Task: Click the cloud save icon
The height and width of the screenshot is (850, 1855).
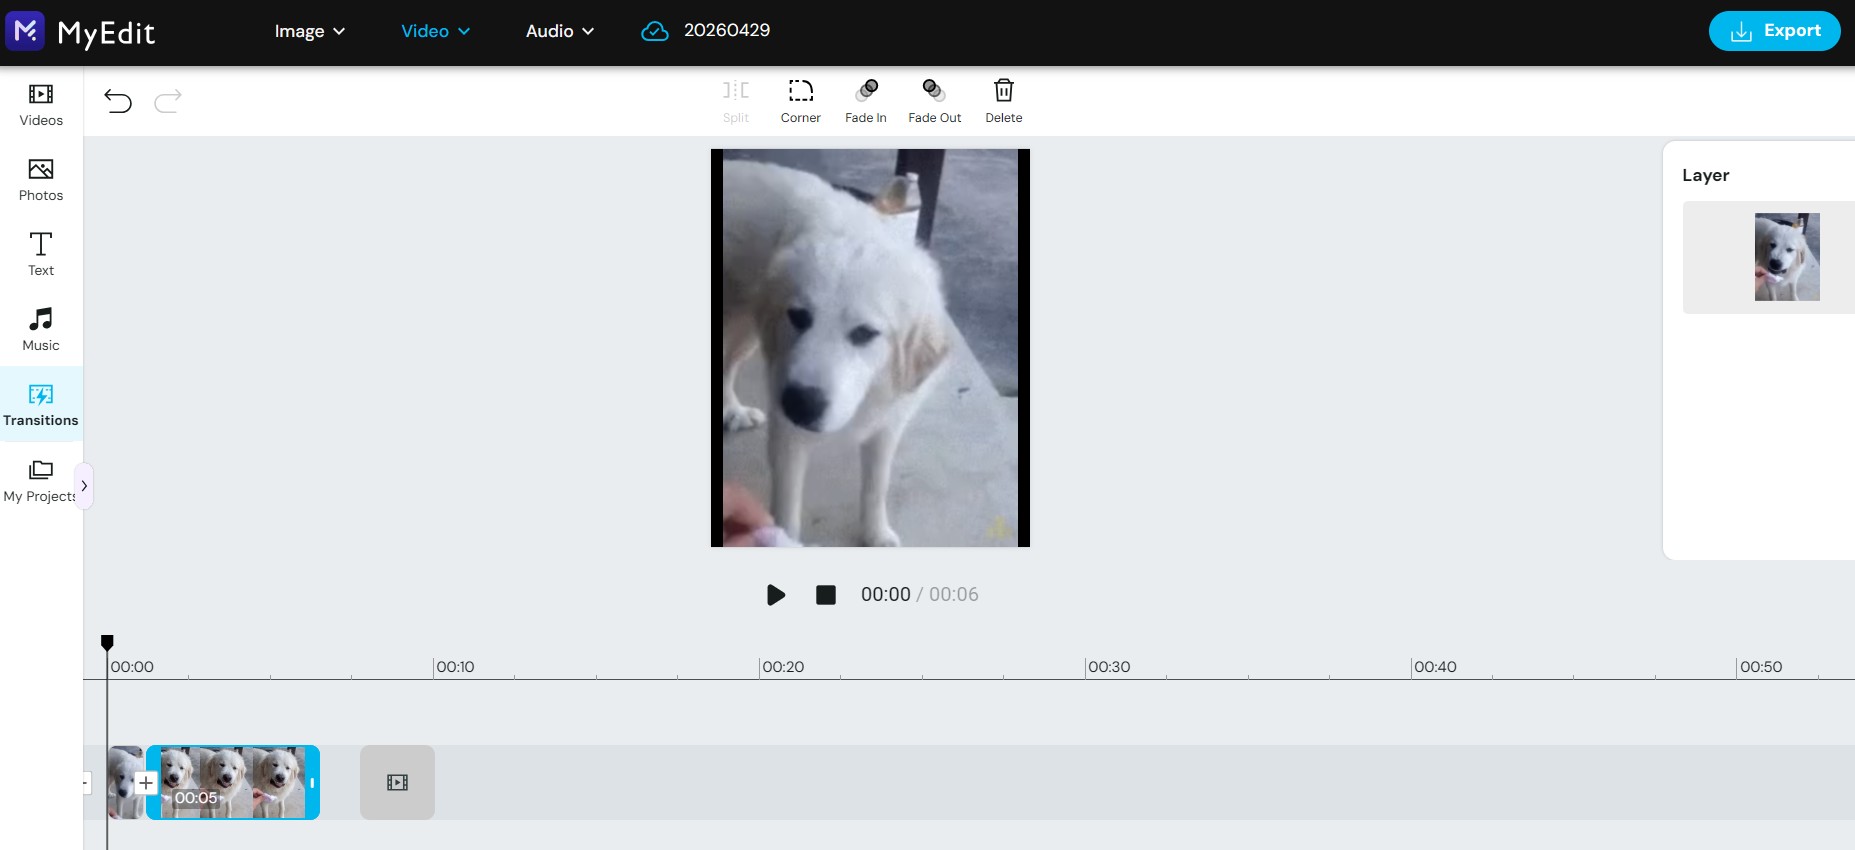Action: 654,31
